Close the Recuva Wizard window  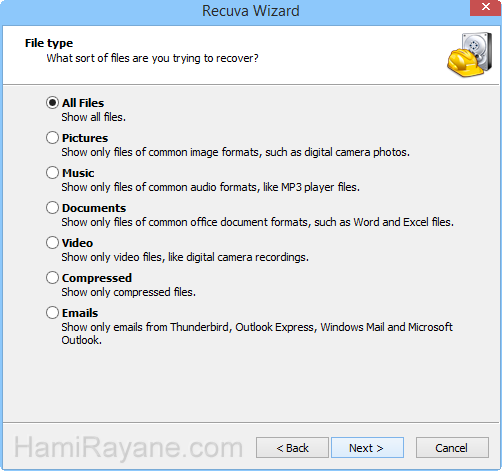coord(486,7)
